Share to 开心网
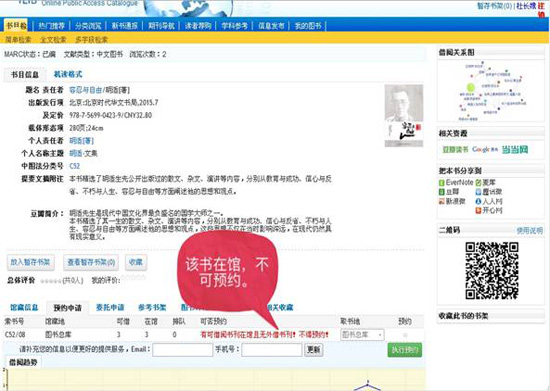The width and height of the screenshot is (550, 391). point(489,210)
